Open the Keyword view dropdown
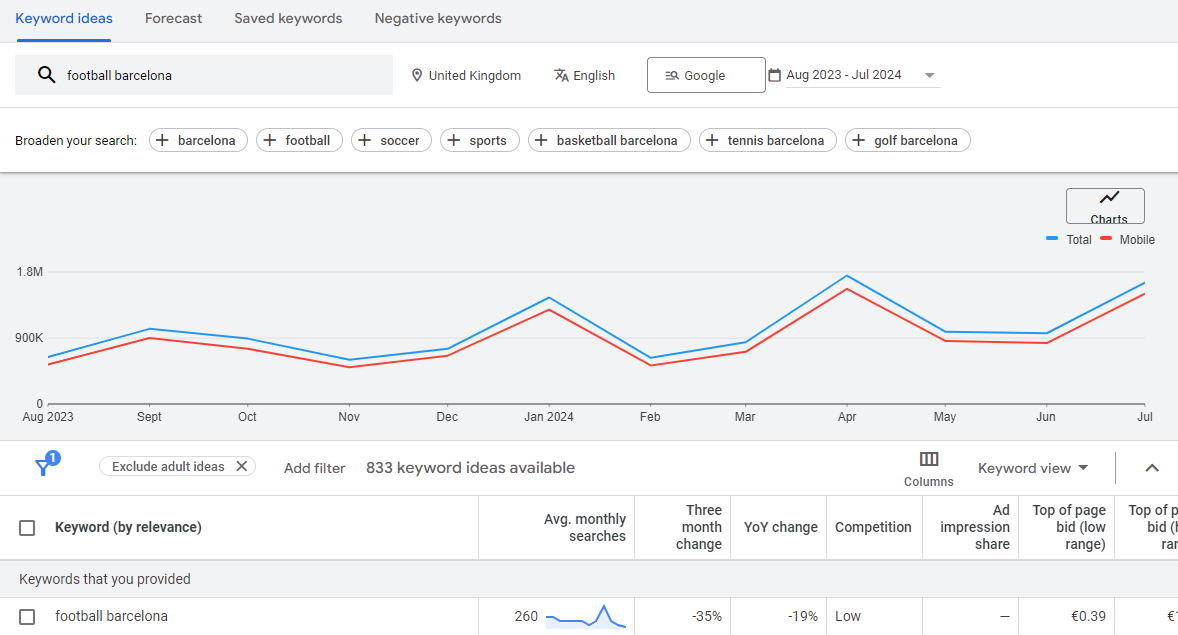 (x=1033, y=468)
